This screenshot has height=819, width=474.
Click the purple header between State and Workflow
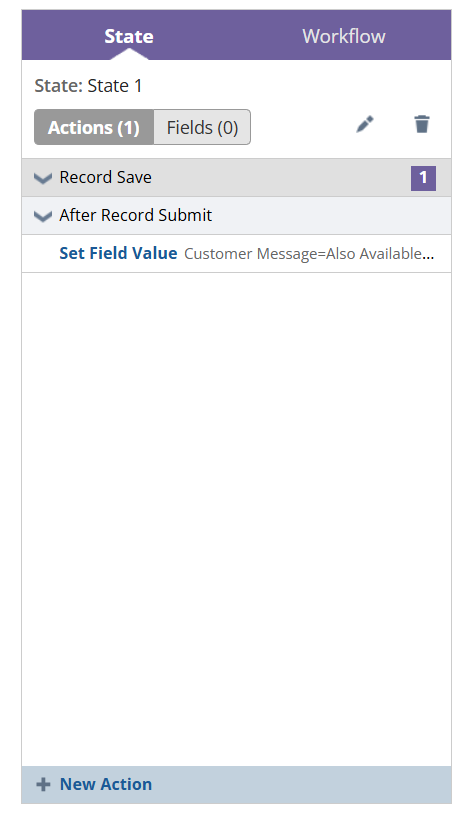click(228, 35)
